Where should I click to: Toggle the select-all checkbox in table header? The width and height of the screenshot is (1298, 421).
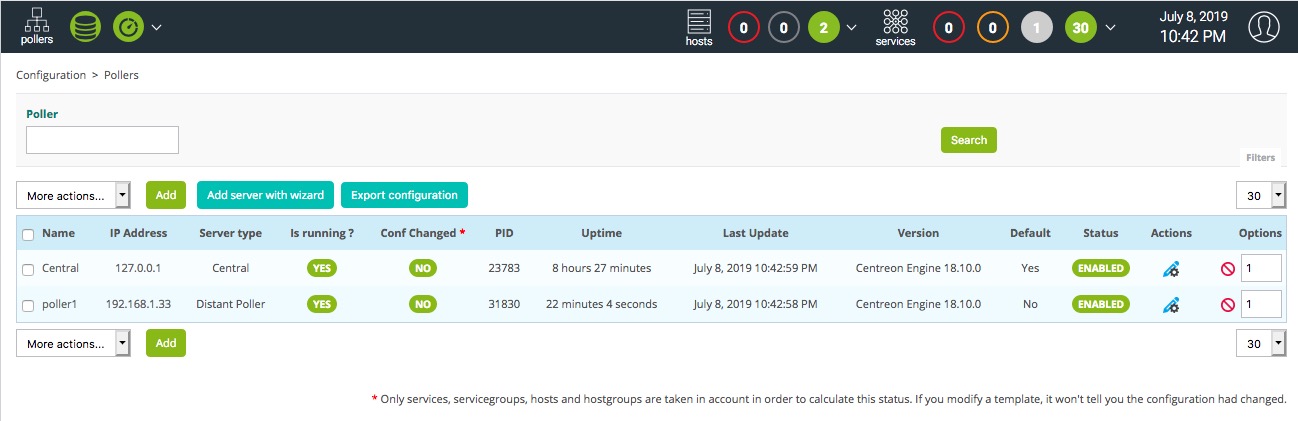pyautogui.click(x=28, y=234)
